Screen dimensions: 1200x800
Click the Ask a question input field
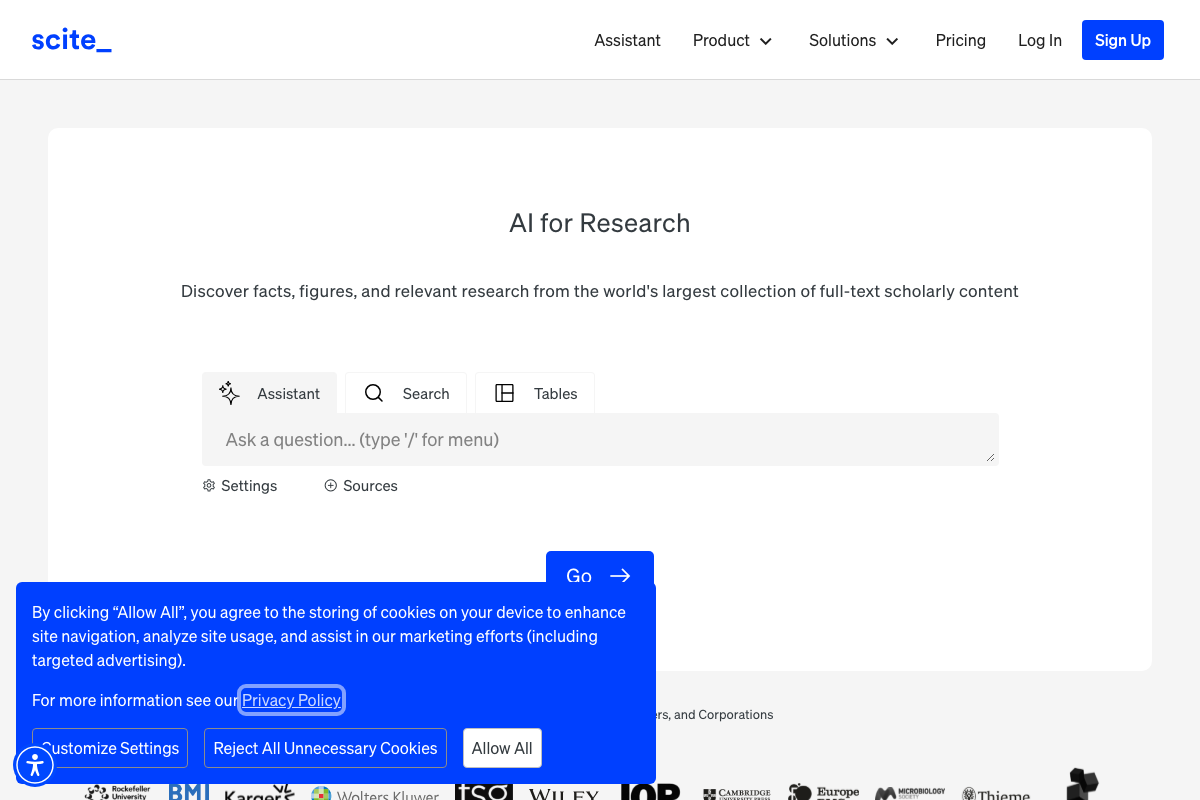coord(600,440)
